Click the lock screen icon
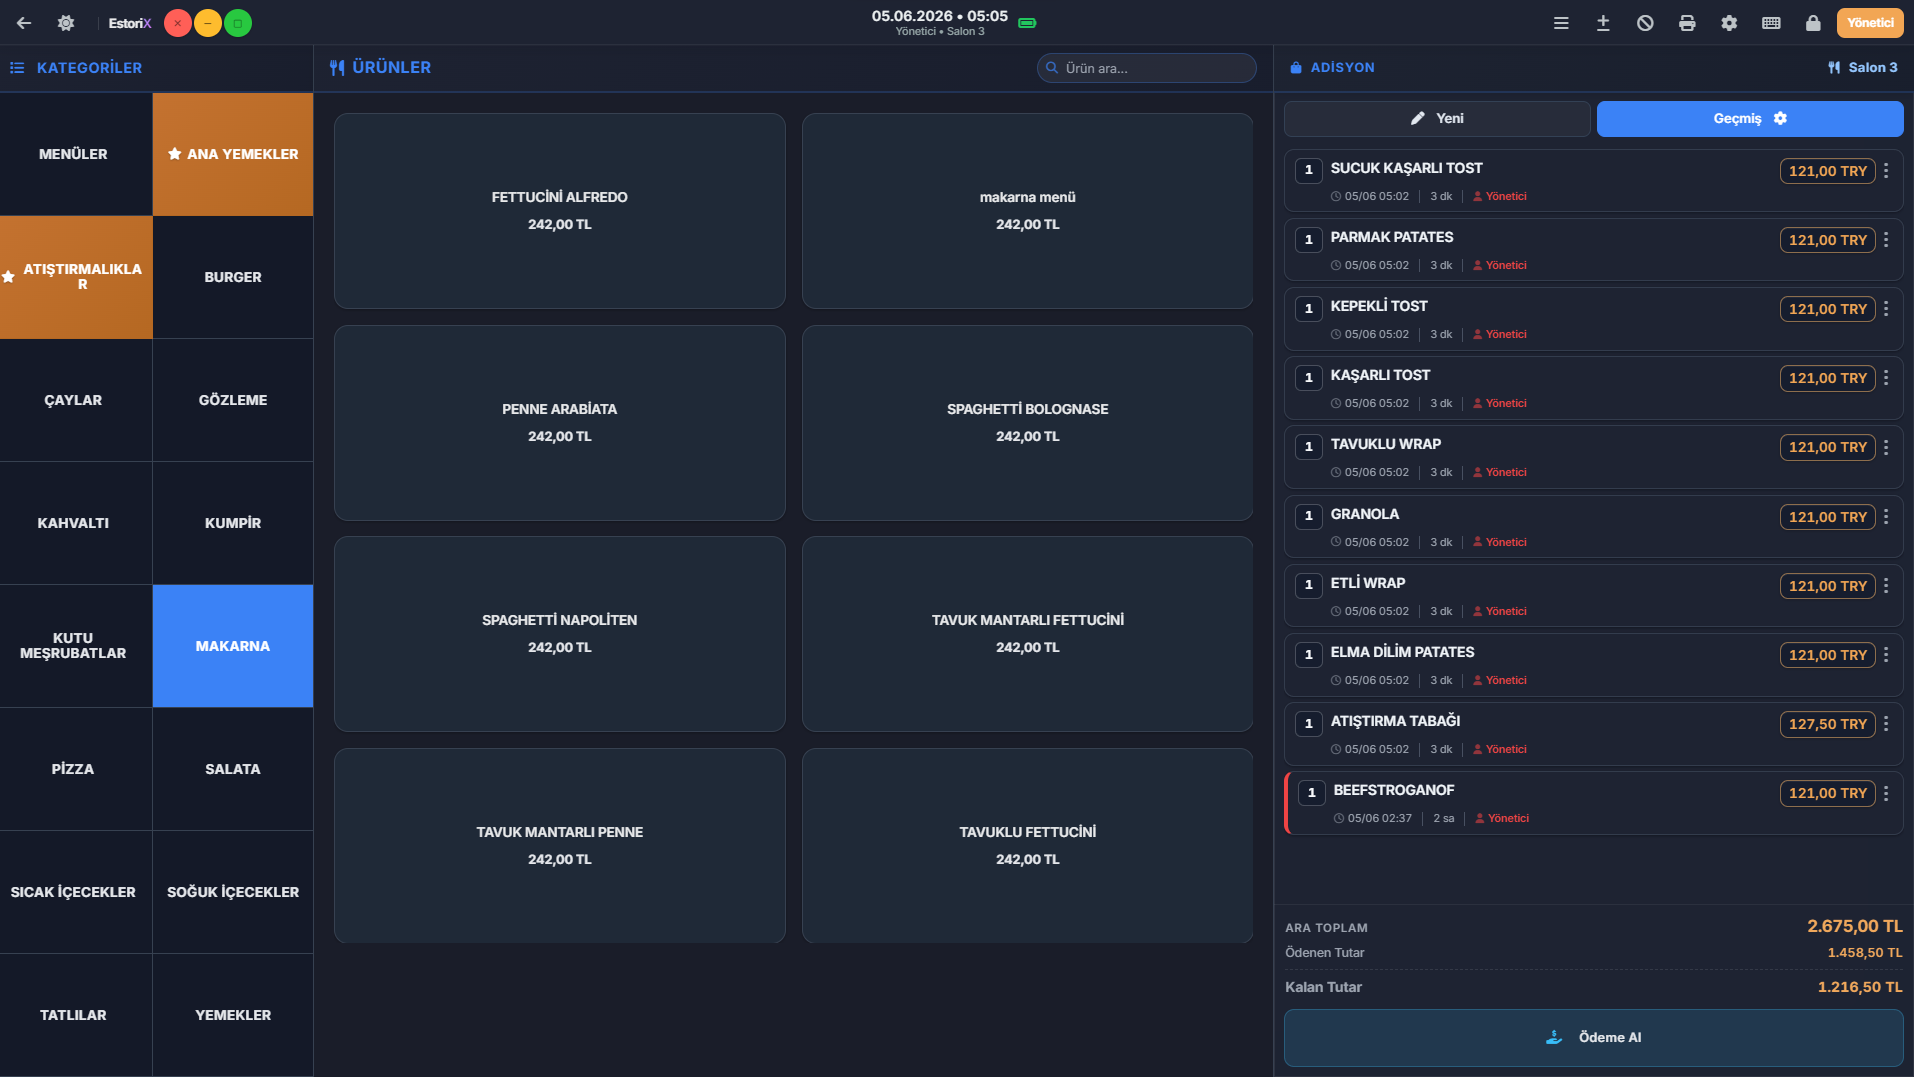This screenshot has height=1077, width=1914. pyautogui.click(x=1813, y=23)
